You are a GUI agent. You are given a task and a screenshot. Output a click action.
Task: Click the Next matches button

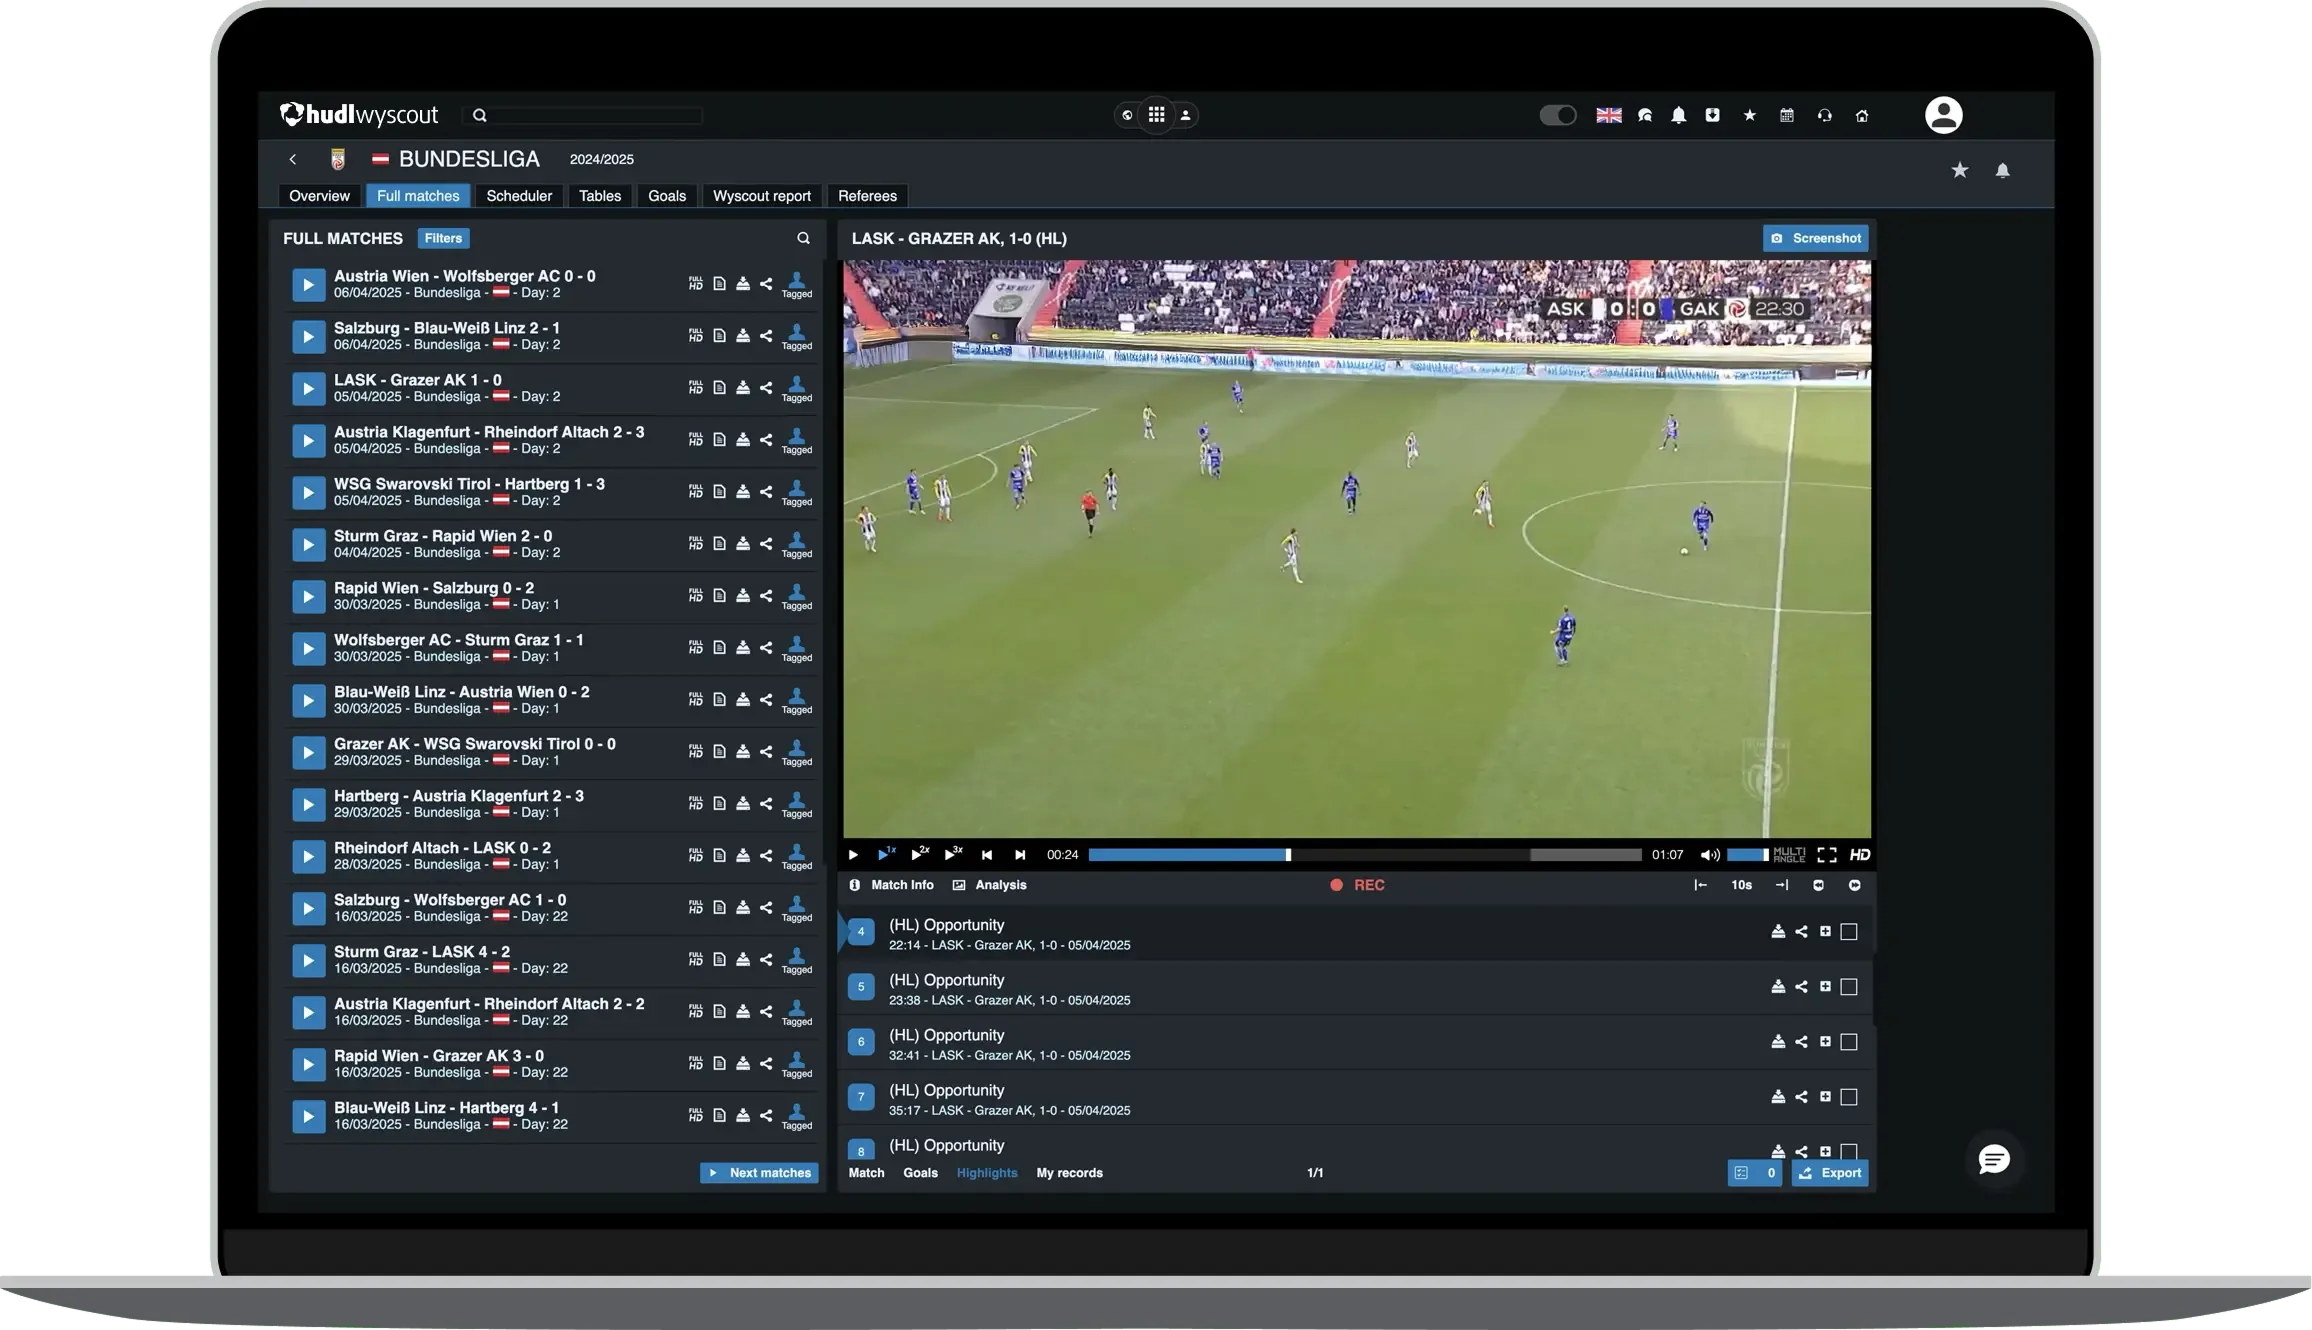point(759,1172)
